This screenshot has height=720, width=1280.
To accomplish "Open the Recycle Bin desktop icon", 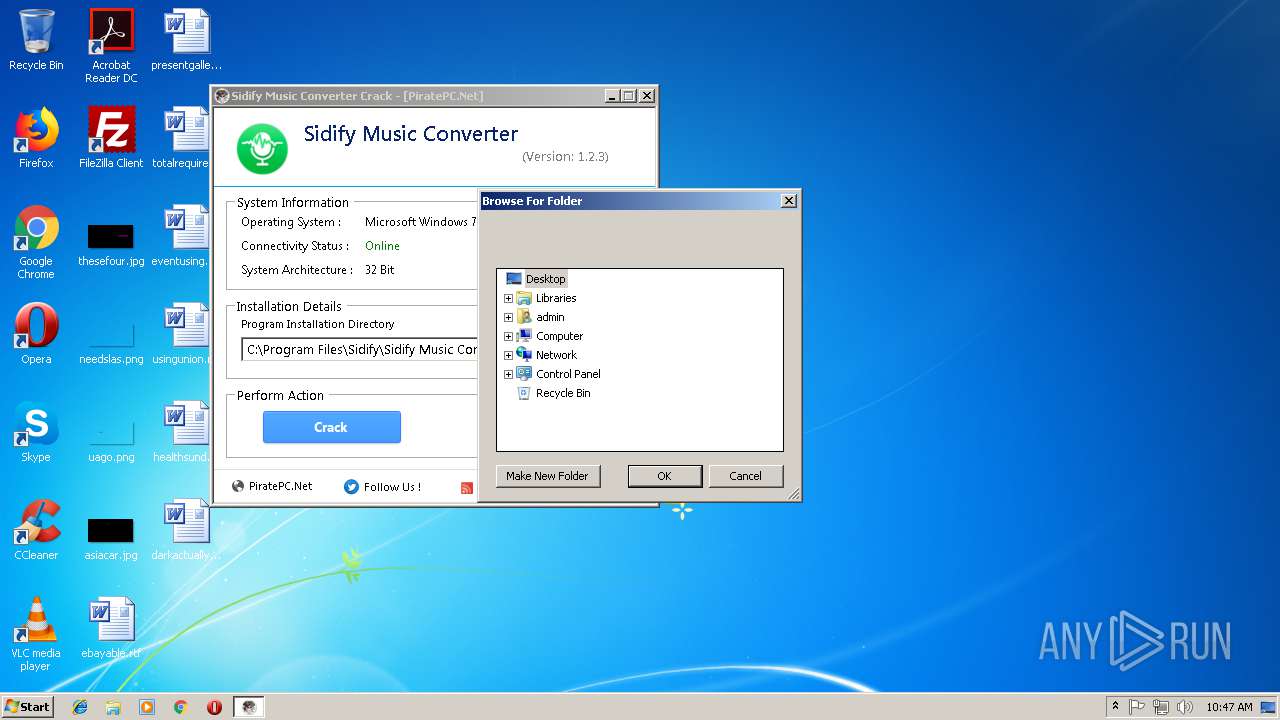I will (36, 40).
